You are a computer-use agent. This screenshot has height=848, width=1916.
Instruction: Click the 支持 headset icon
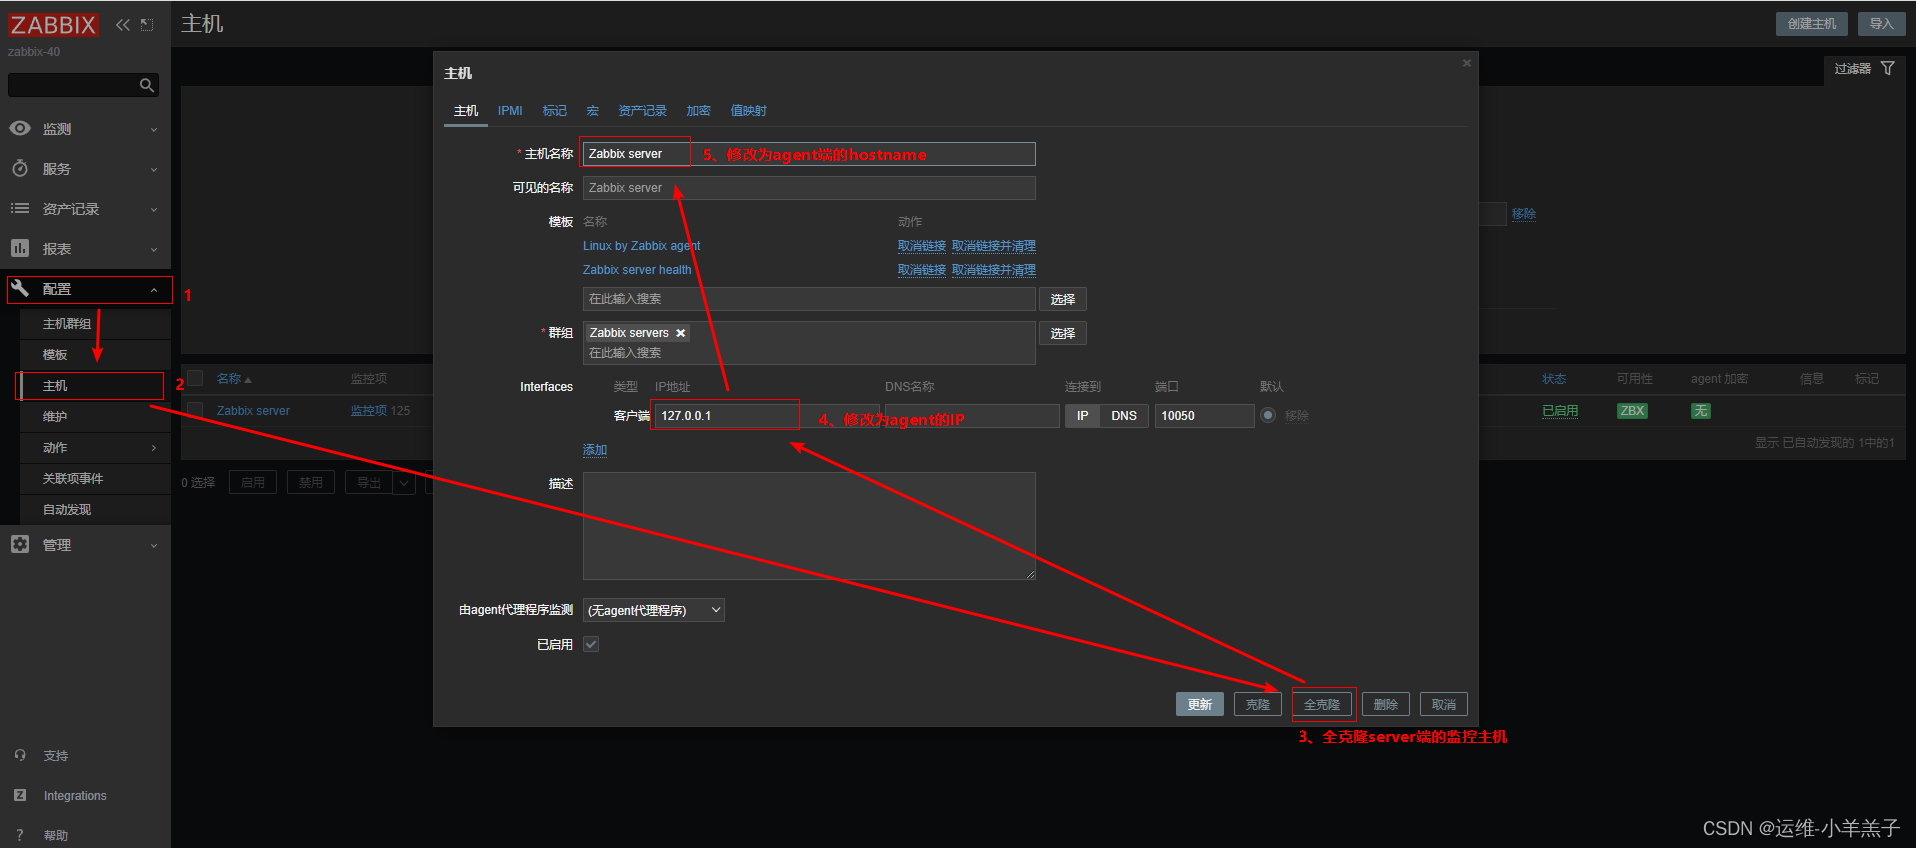[x=20, y=755]
